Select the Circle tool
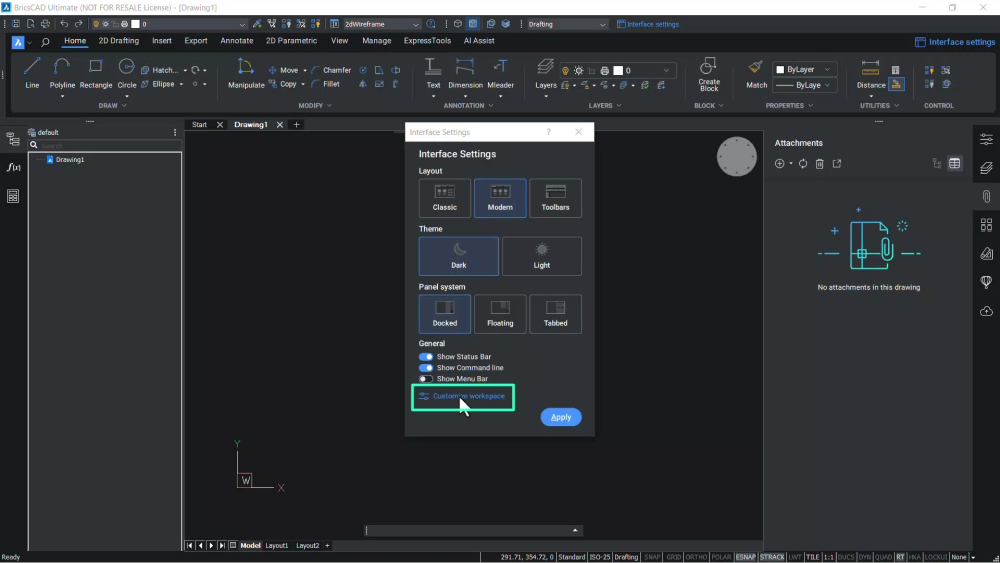The height and width of the screenshot is (563, 1000). click(x=126, y=73)
